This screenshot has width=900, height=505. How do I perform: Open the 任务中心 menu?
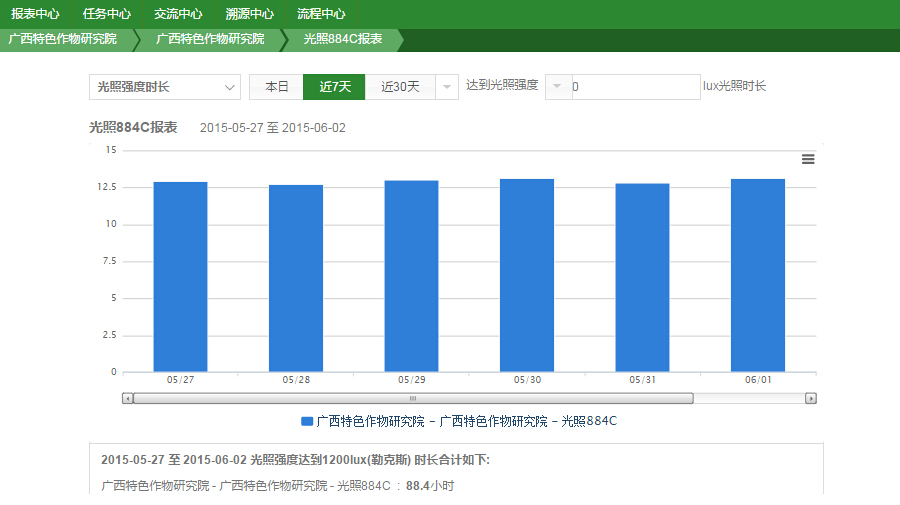[107, 14]
